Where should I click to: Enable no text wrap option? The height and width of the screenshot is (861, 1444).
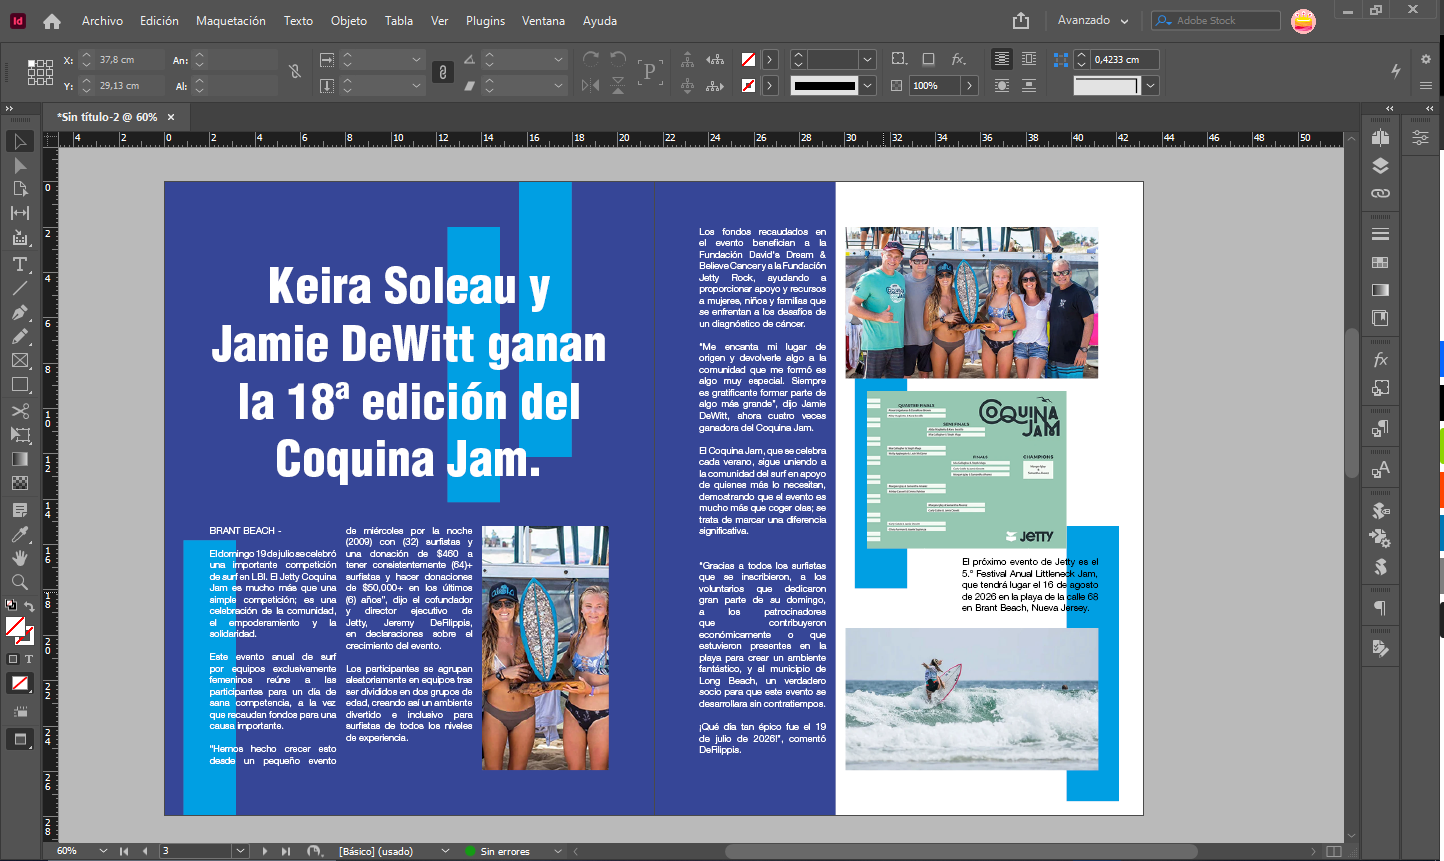tap(1002, 60)
